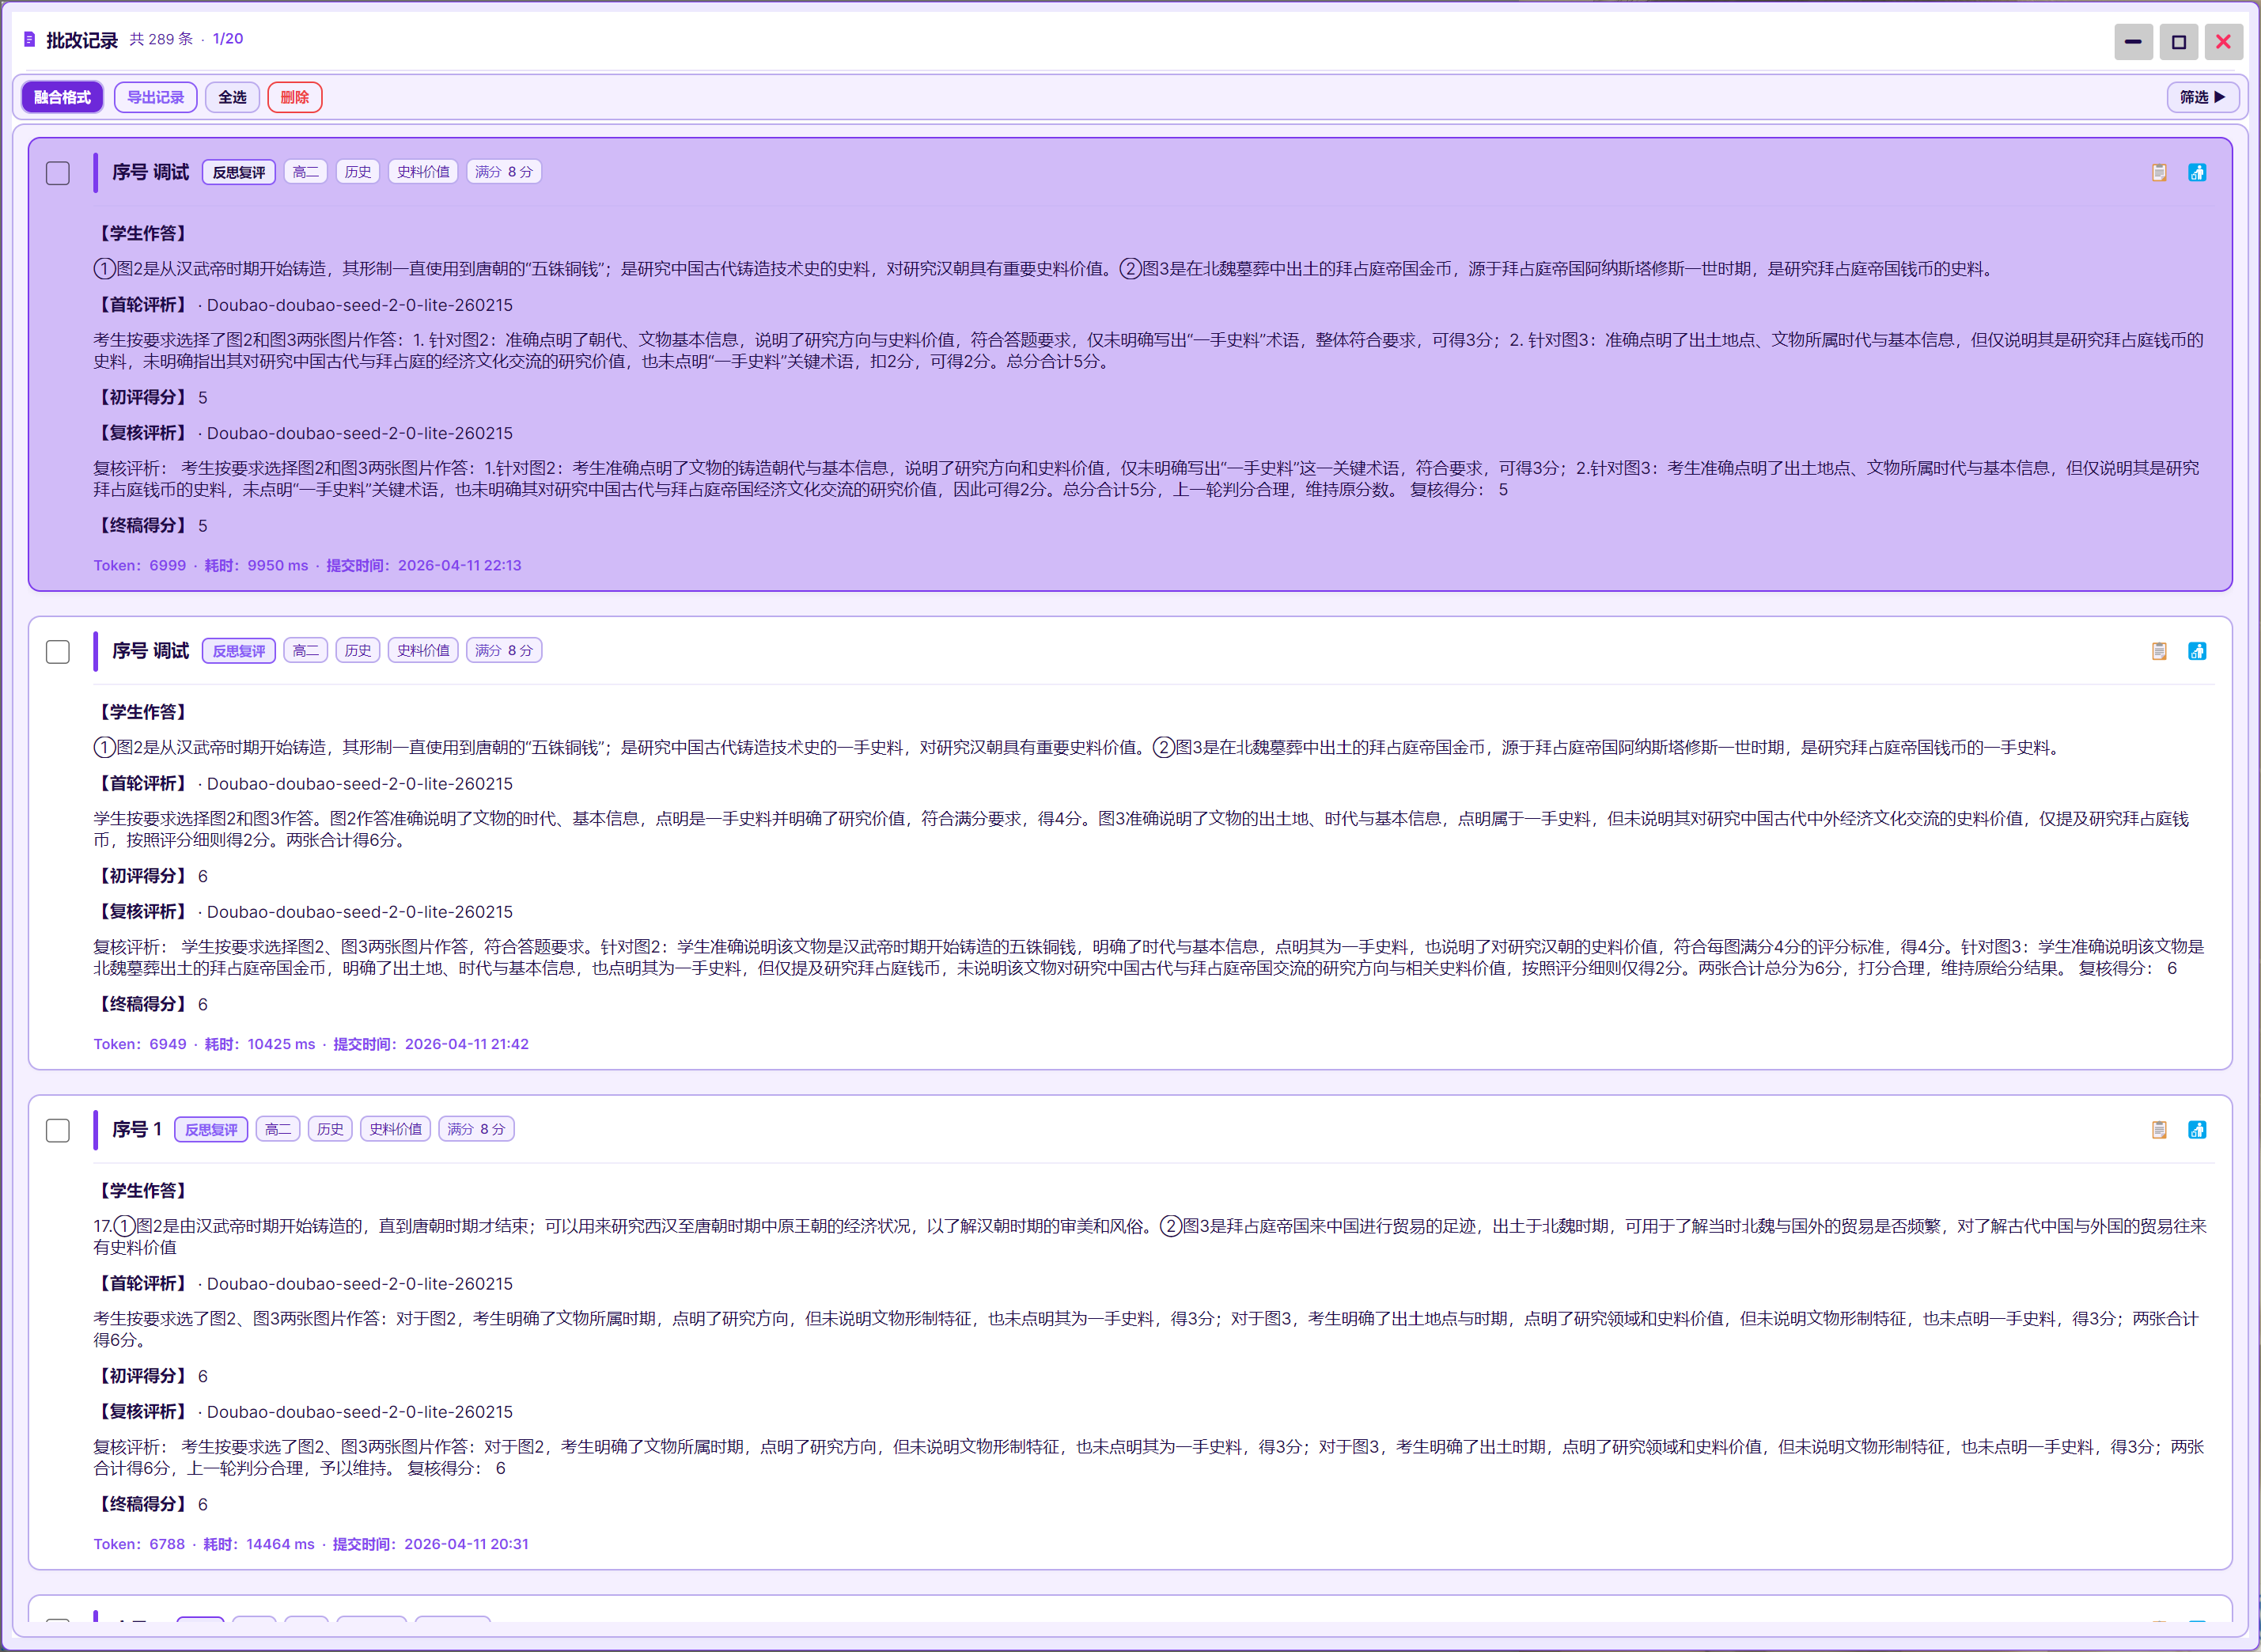The height and width of the screenshot is (1652, 2261).
Task: Click blue trash delete icon on 序号 1 record
Action: pos(2197,1130)
